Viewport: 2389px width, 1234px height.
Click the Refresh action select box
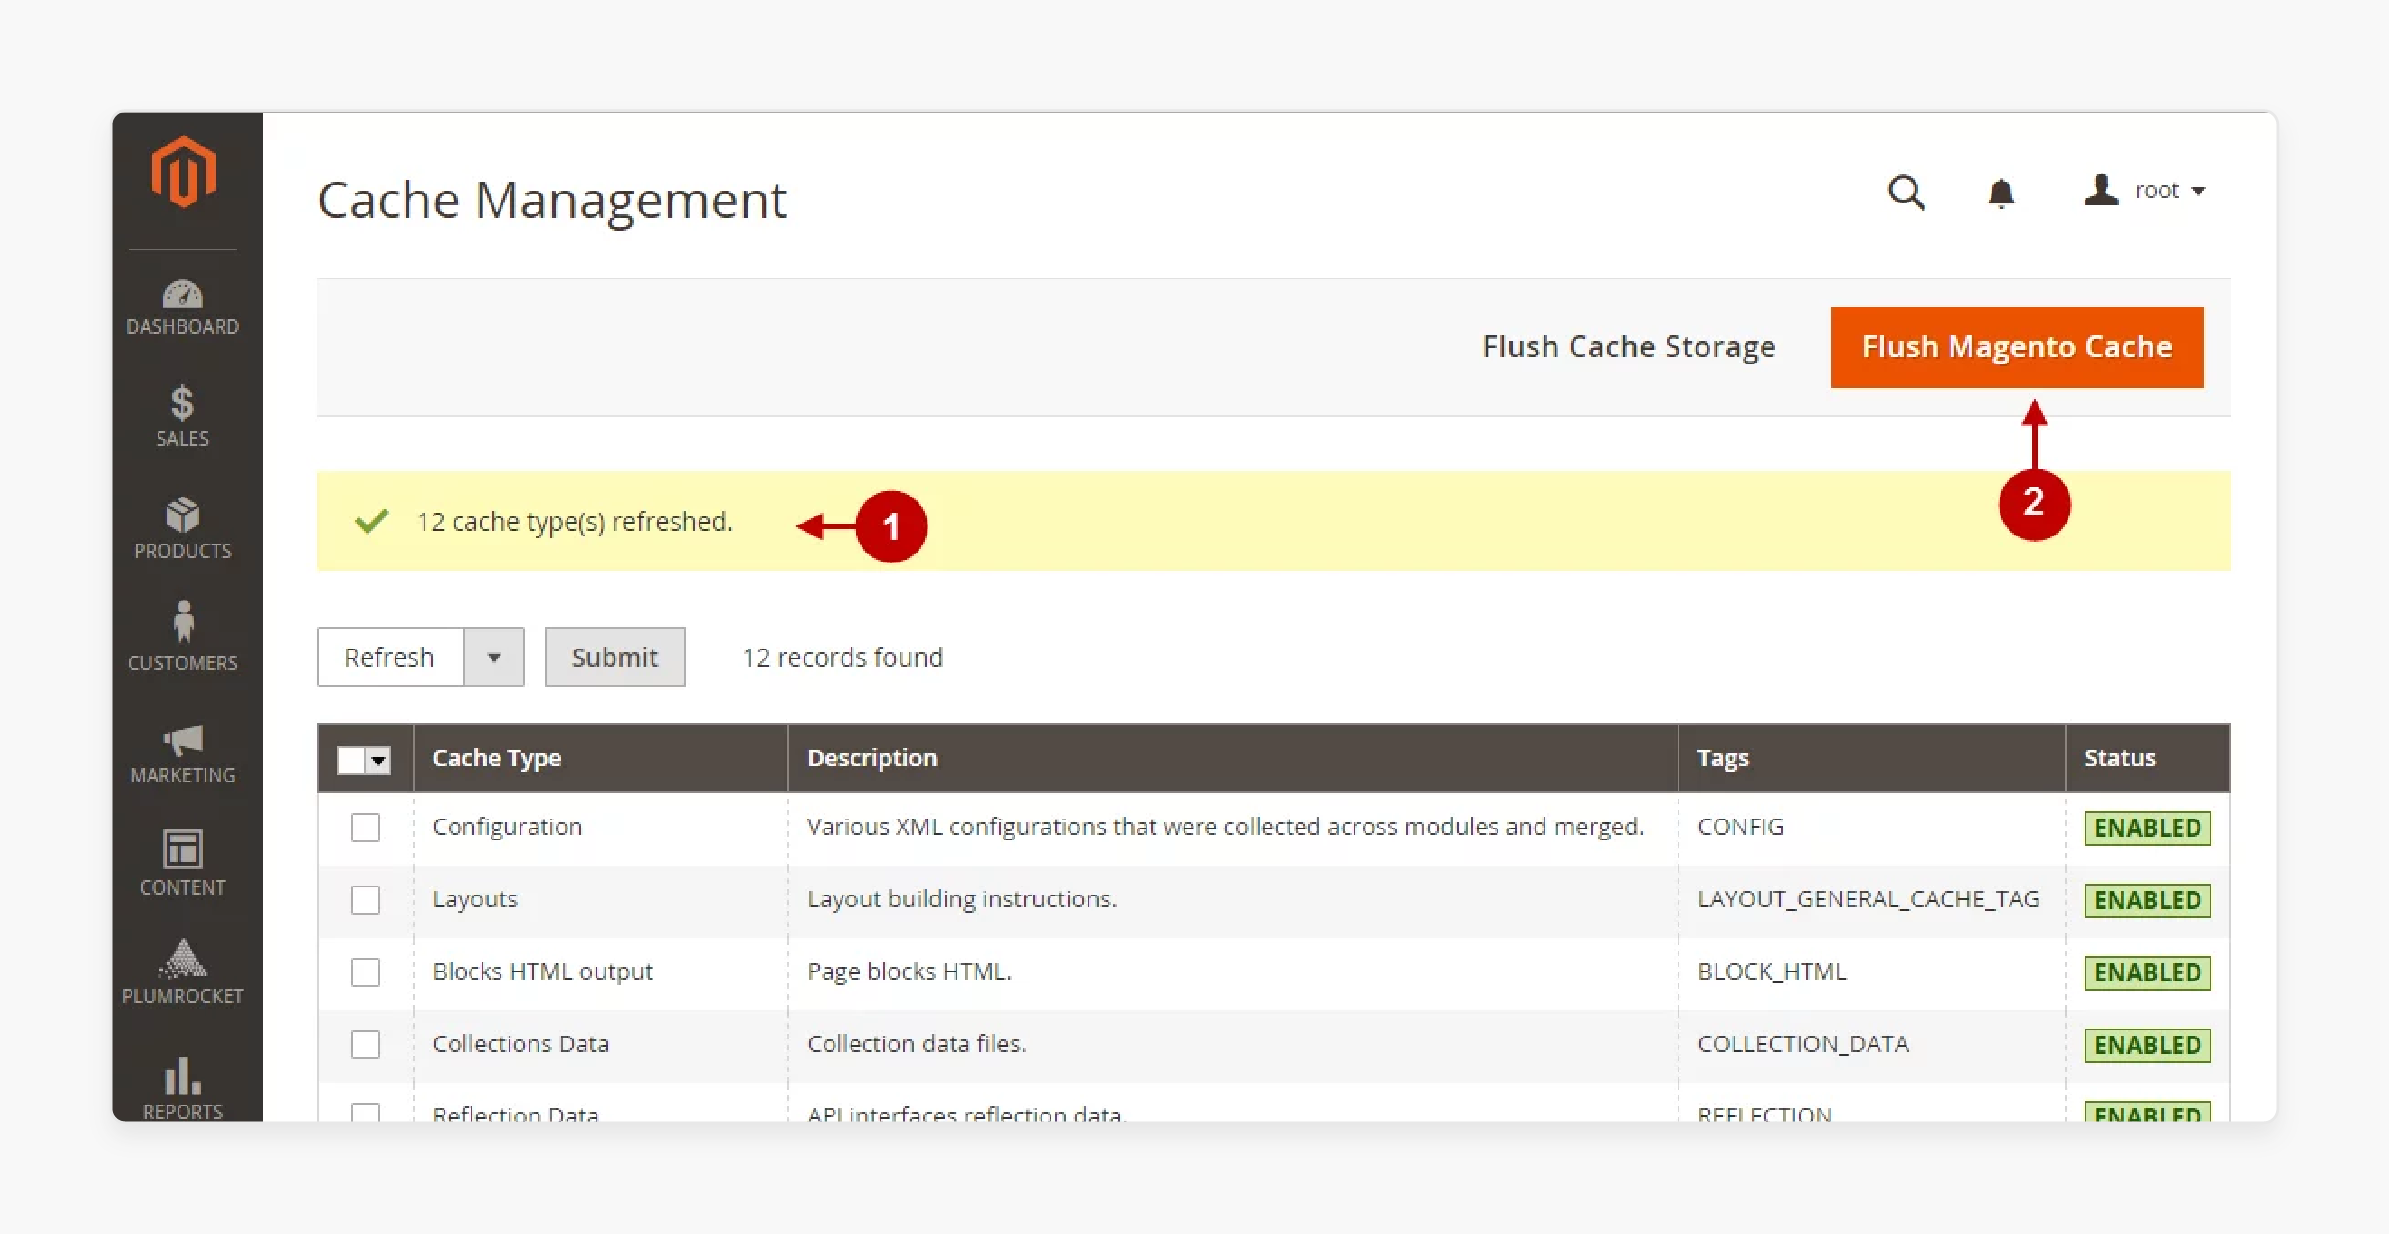point(421,657)
